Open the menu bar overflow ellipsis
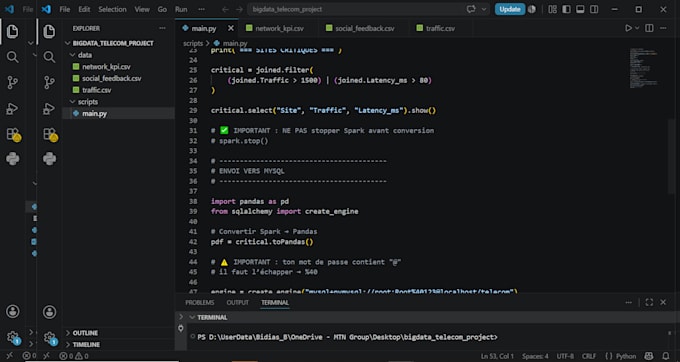The height and width of the screenshot is (362, 680). pyautogui.click(x=201, y=9)
